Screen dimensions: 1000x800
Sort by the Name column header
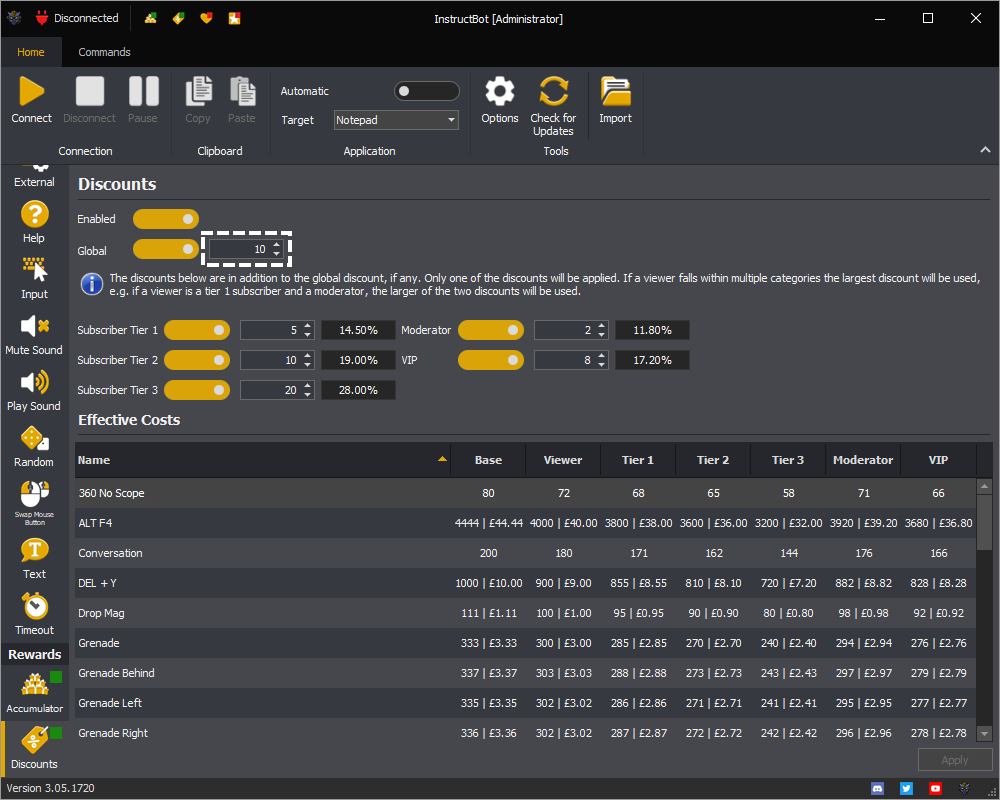263,460
